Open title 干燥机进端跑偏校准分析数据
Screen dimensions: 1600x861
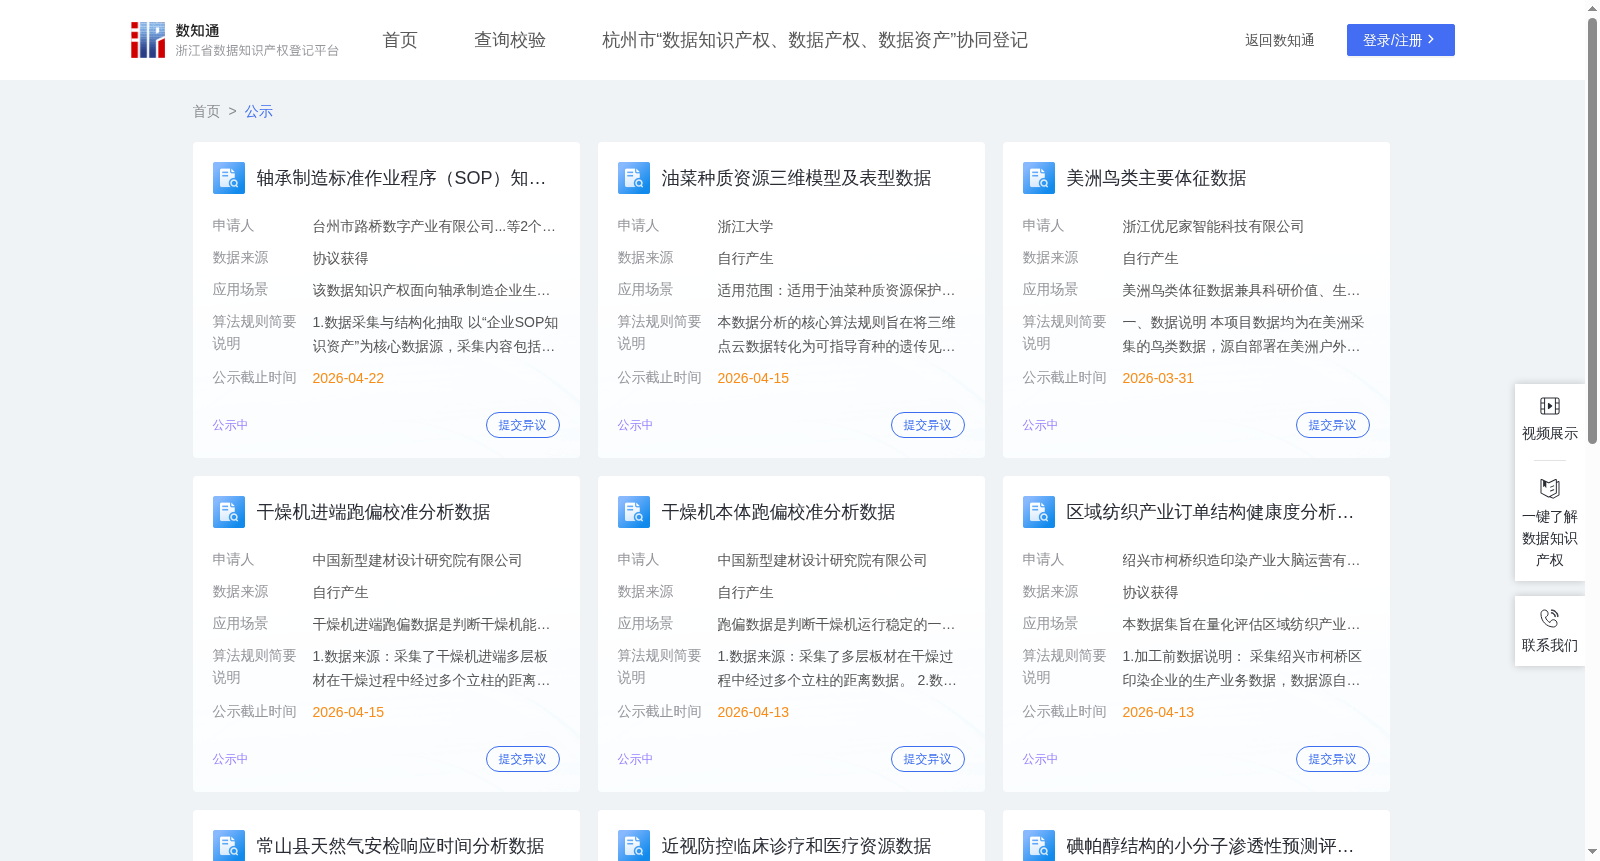(x=373, y=512)
